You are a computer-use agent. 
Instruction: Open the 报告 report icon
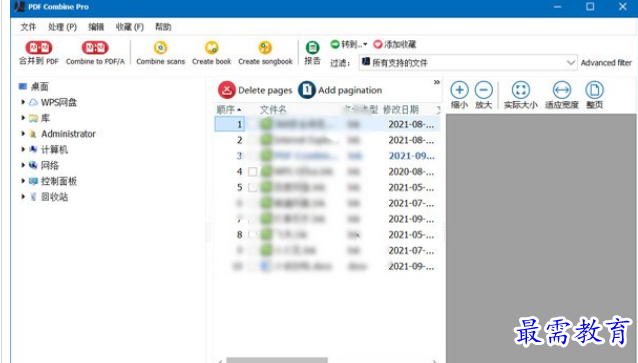click(312, 48)
